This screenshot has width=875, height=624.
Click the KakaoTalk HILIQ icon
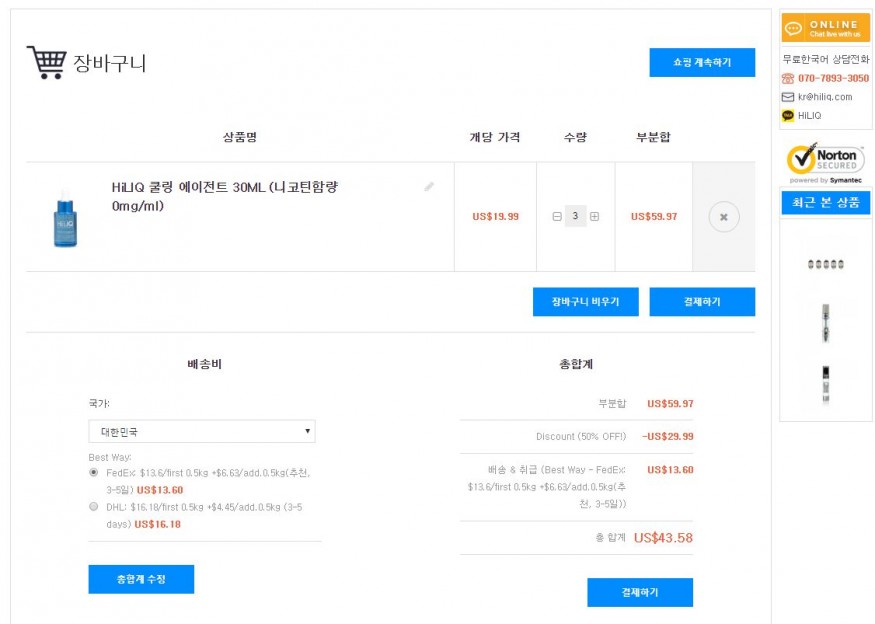788,116
